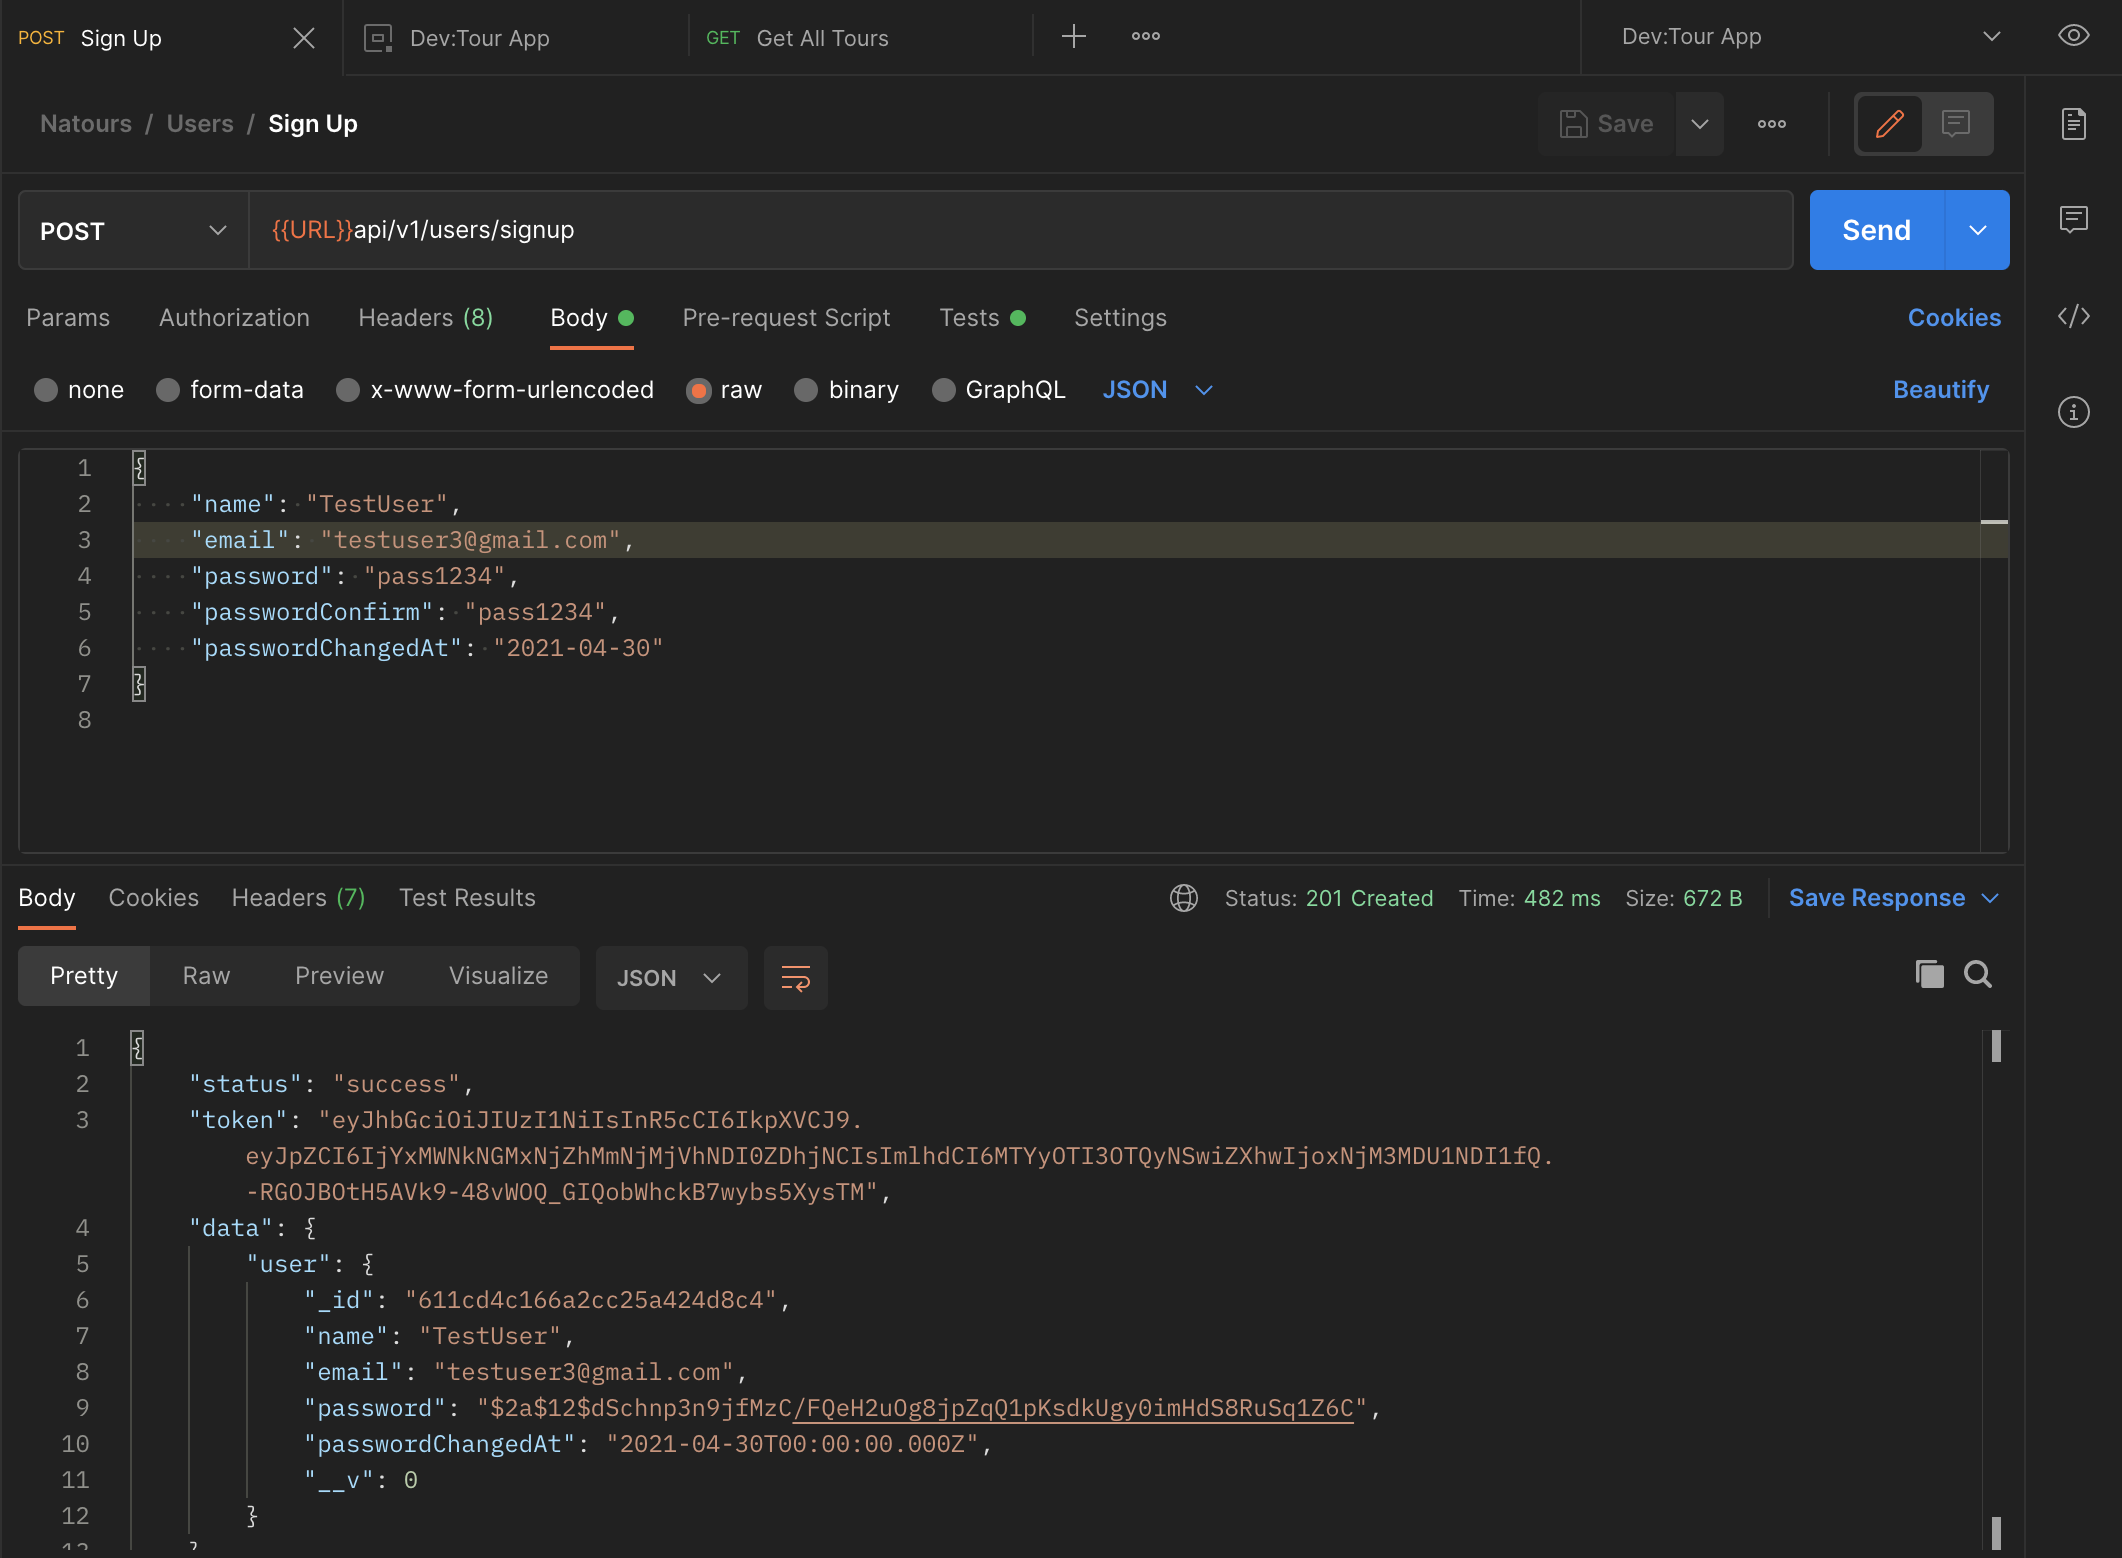Click the edit pencil icon
This screenshot has height=1558, width=2122.
pos(1890,124)
